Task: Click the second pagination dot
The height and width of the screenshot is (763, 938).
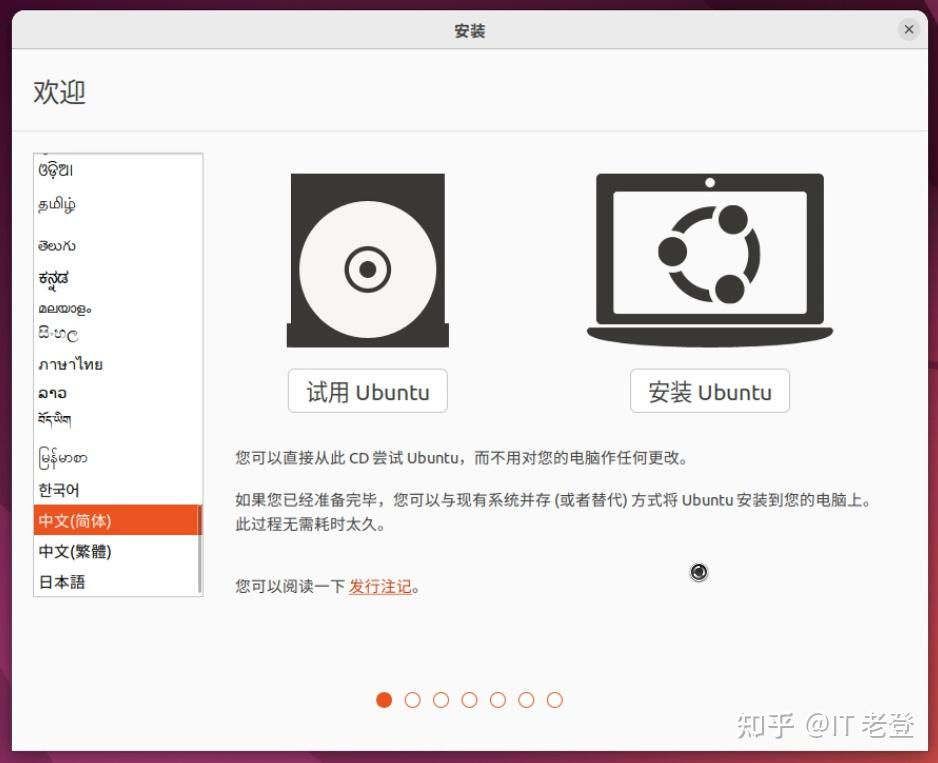Action: pyautogui.click(x=412, y=700)
